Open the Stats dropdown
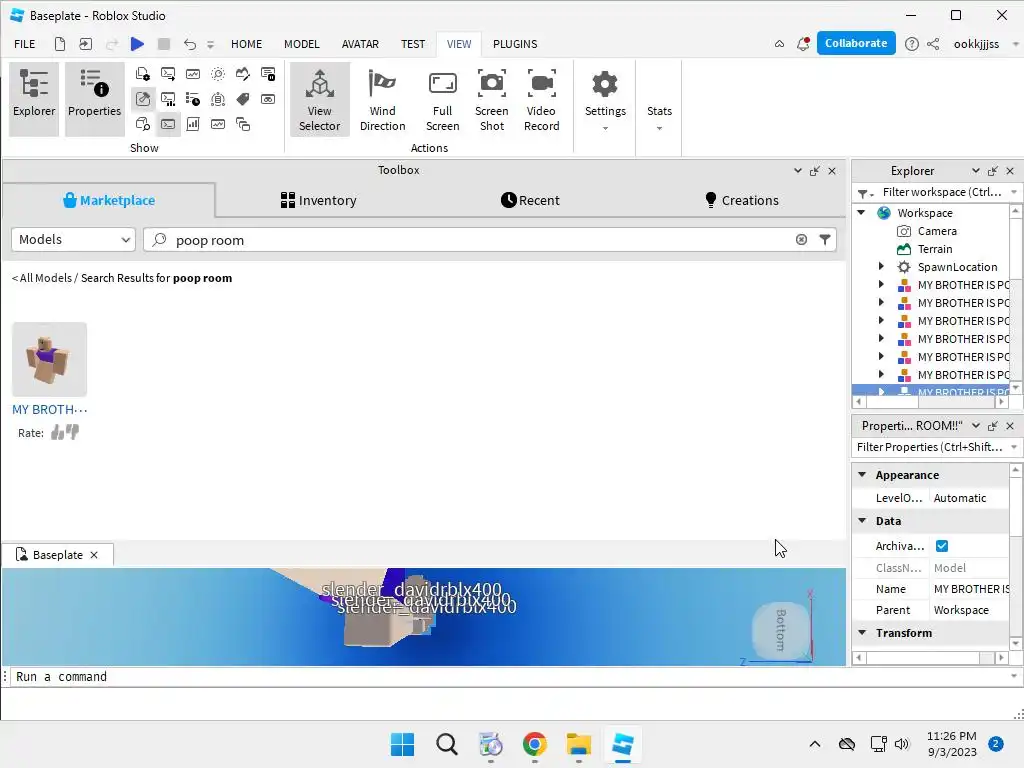The width and height of the screenshot is (1024, 768). click(x=659, y=118)
